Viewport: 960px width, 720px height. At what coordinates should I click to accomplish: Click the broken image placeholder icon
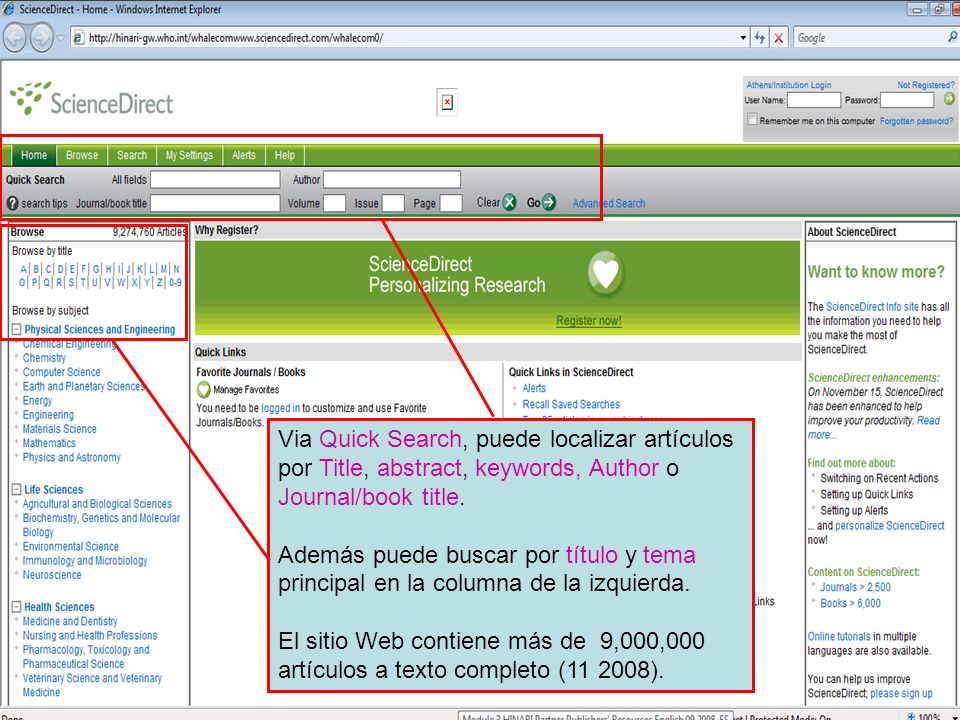(447, 102)
